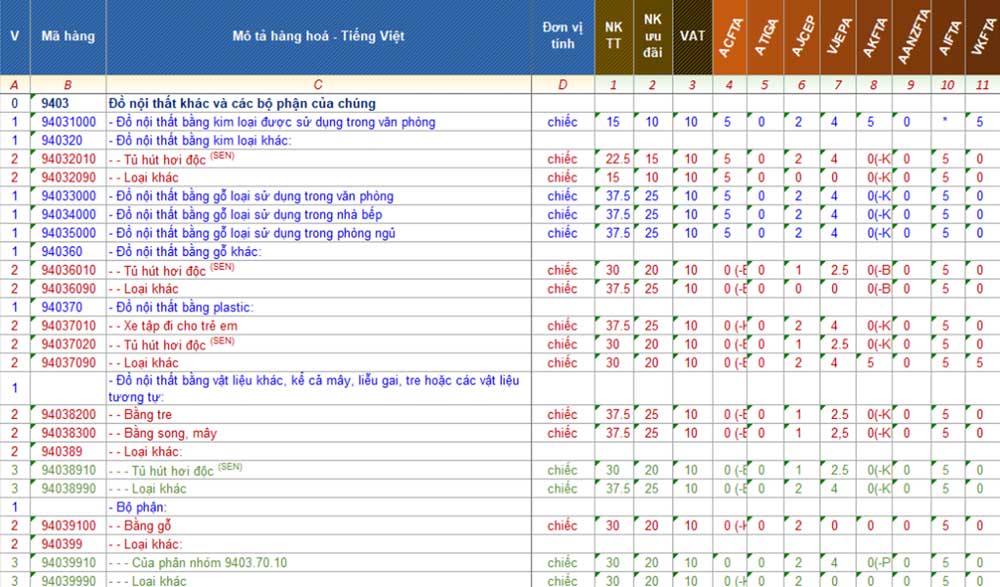Select the VAT column header

[x=692, y=37]
